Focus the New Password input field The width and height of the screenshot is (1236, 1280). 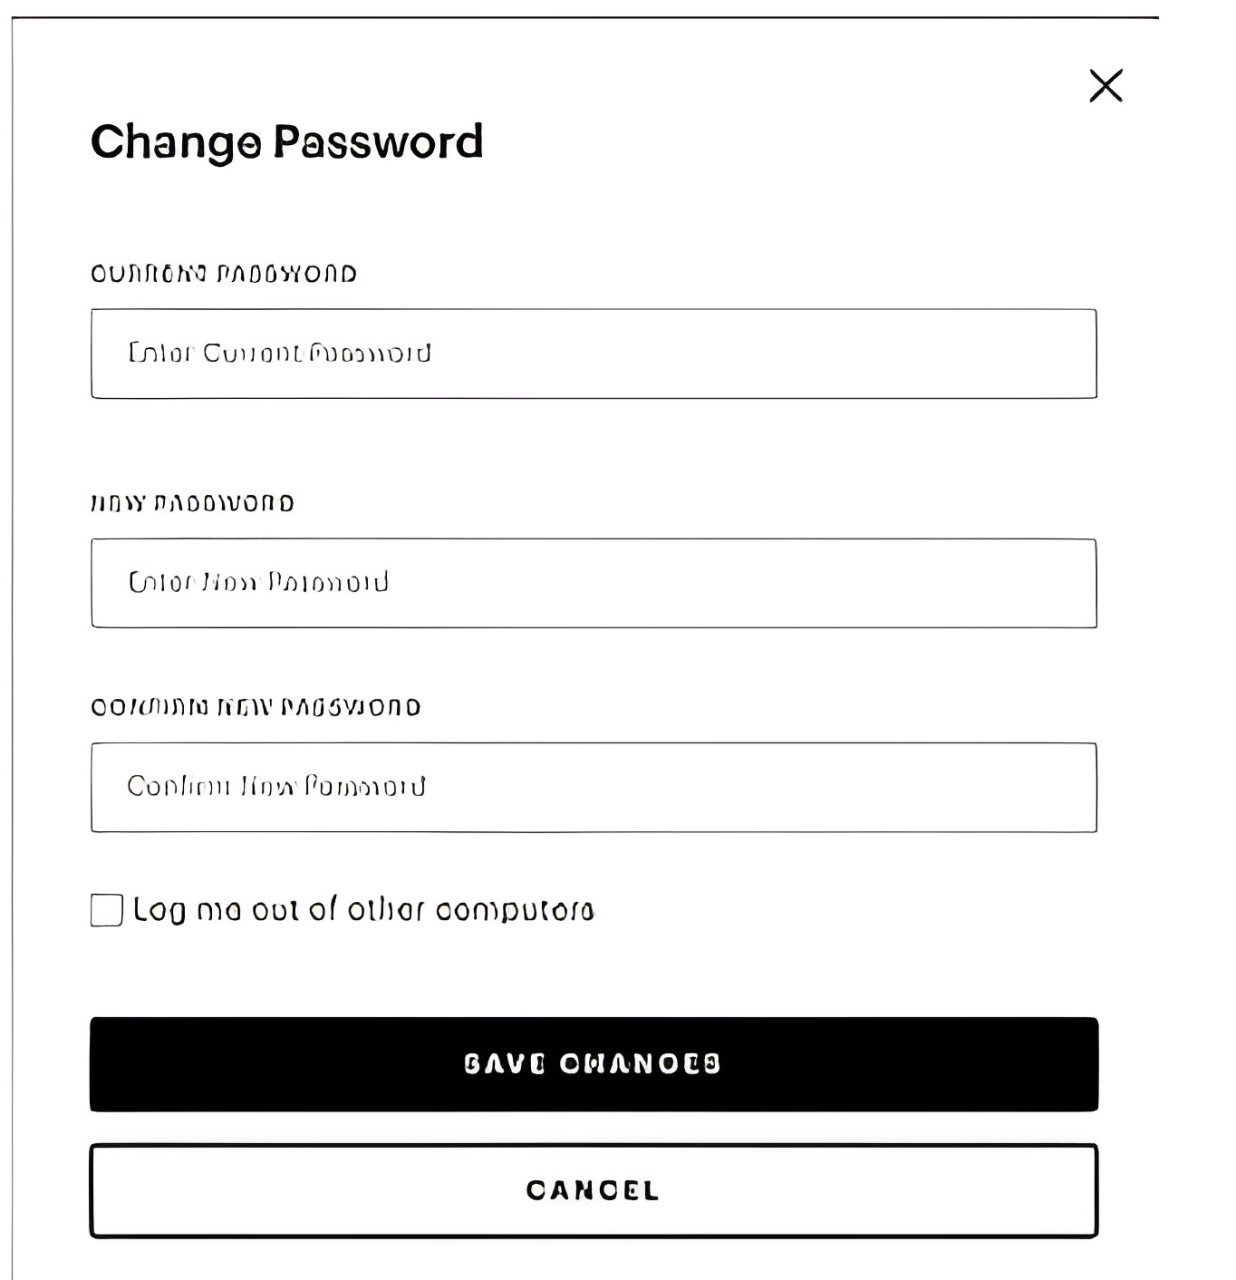tap(594, 583)
